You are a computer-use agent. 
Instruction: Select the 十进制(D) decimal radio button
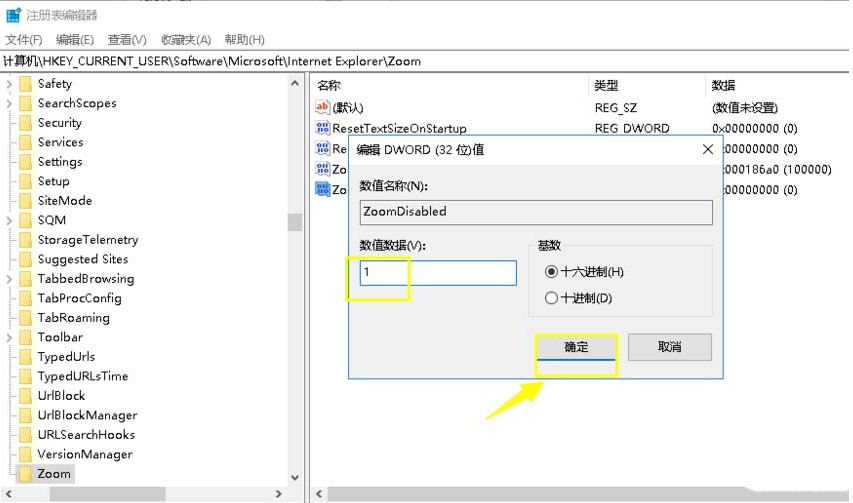tap(551, 298)
